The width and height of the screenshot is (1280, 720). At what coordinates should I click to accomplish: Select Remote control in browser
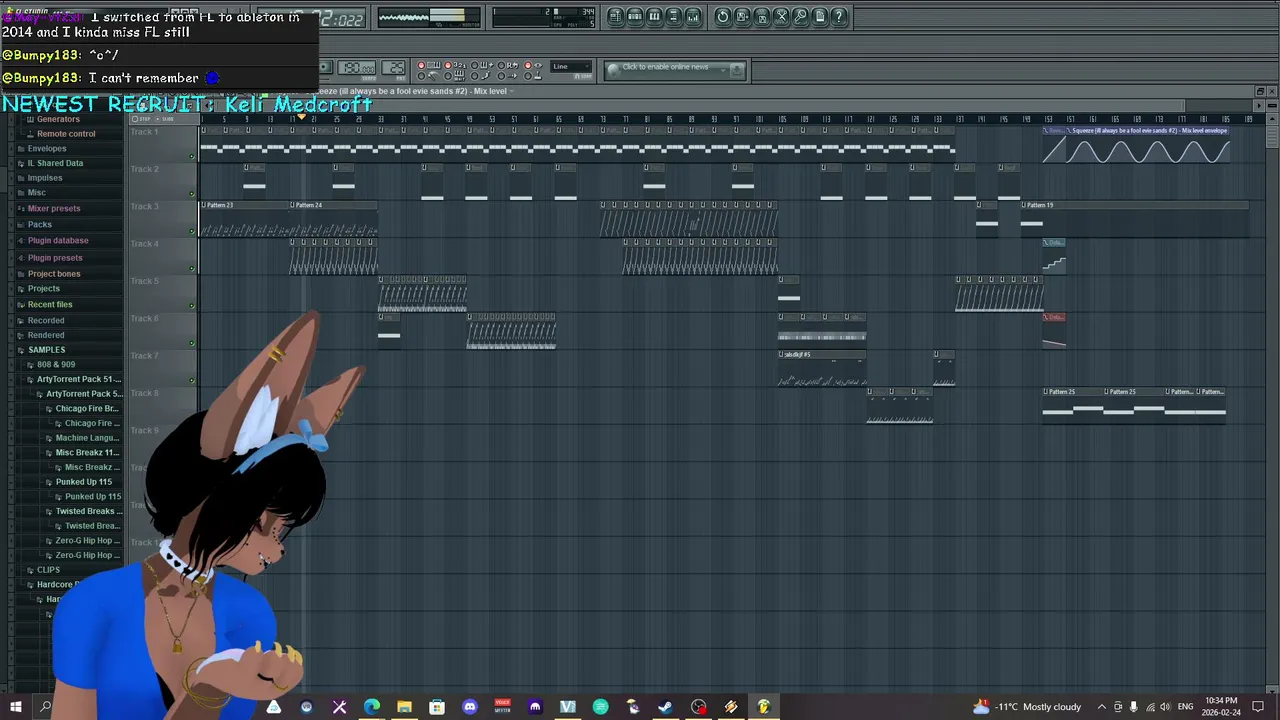tap(66, 134)
